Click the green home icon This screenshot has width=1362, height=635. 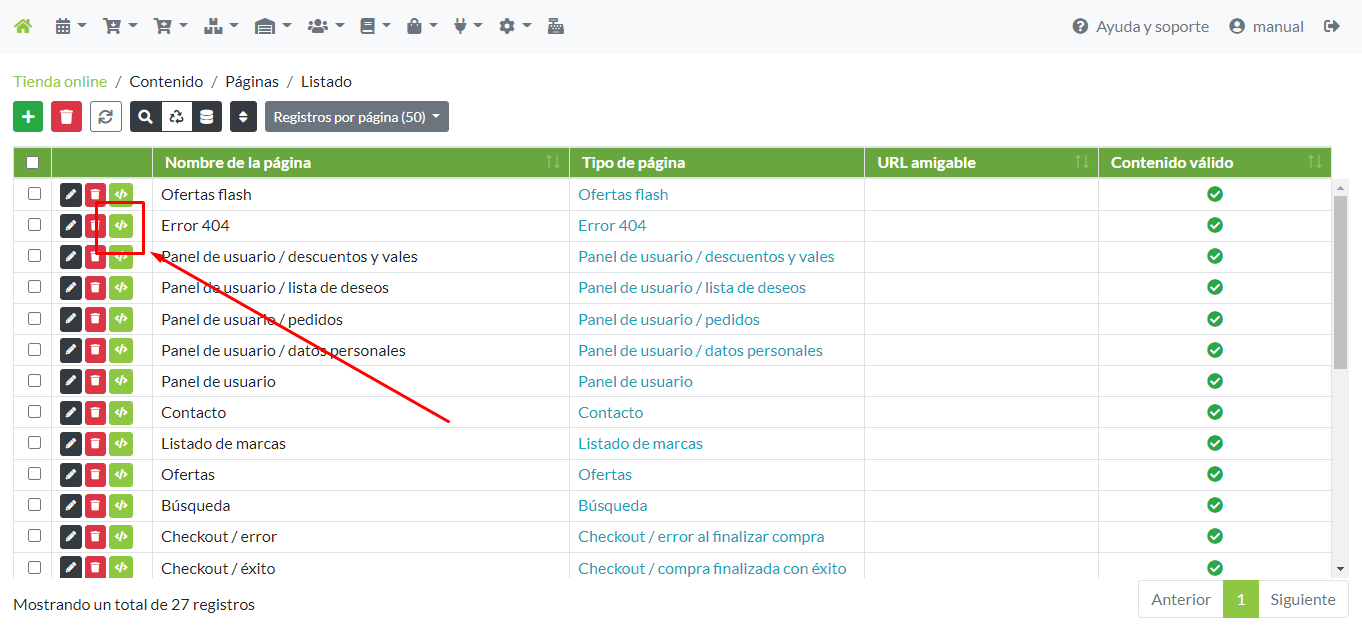click(x=23, y=27)
